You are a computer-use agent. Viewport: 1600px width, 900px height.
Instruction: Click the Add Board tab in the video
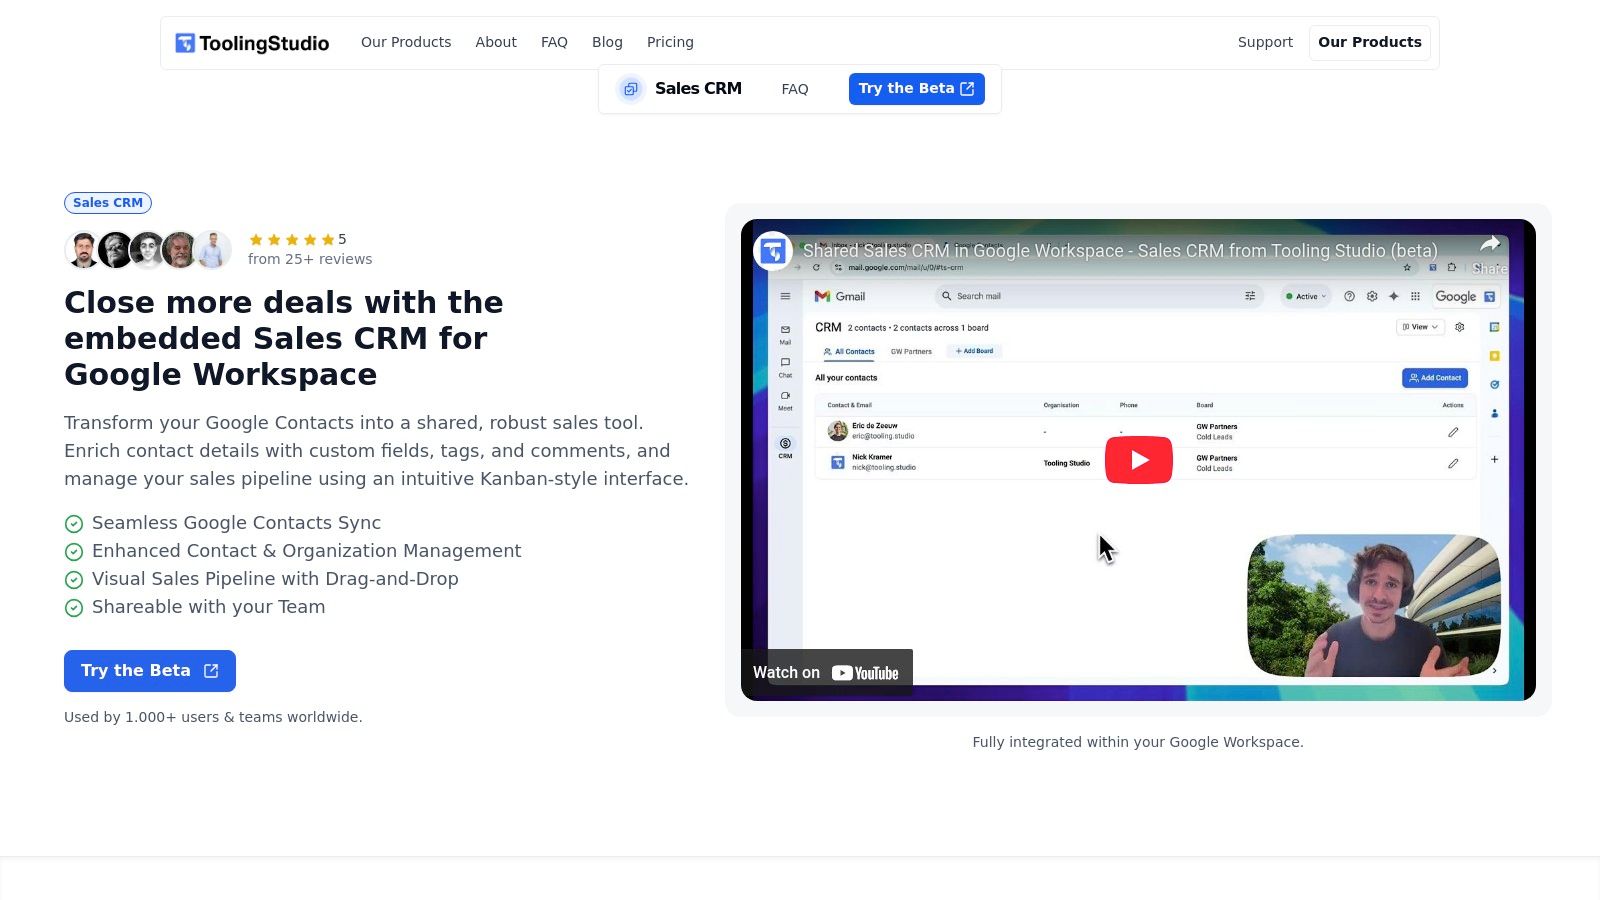[974, 351]
